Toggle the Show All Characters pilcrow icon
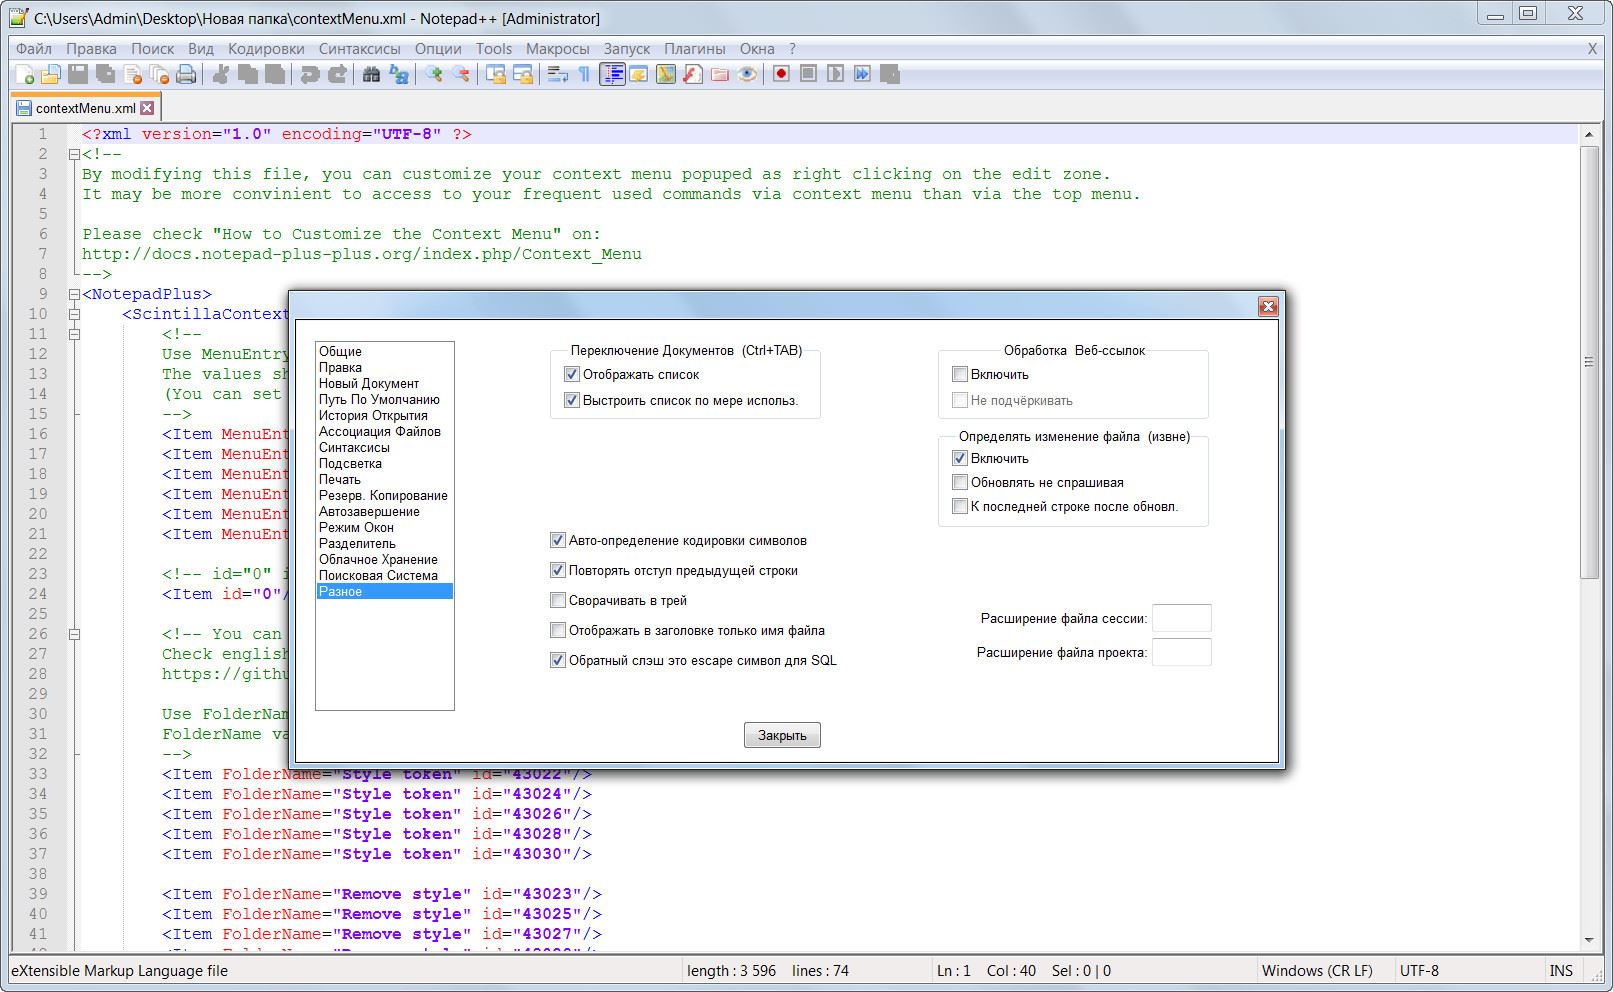1613x992 pixels. click(585, 75)
